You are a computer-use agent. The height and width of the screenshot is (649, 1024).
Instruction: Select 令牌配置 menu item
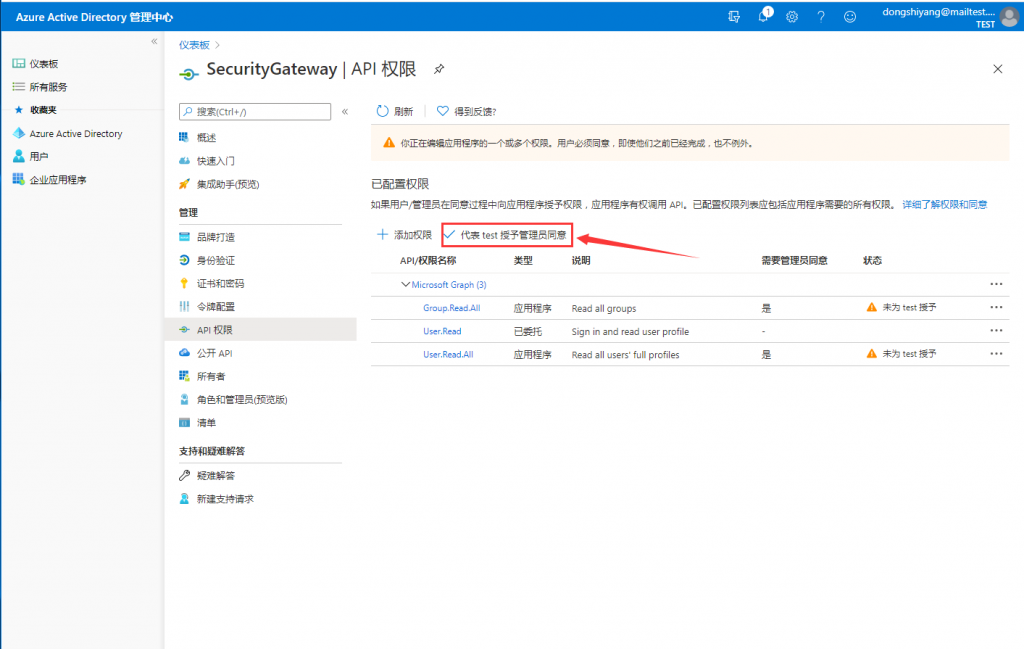(216, 306)
